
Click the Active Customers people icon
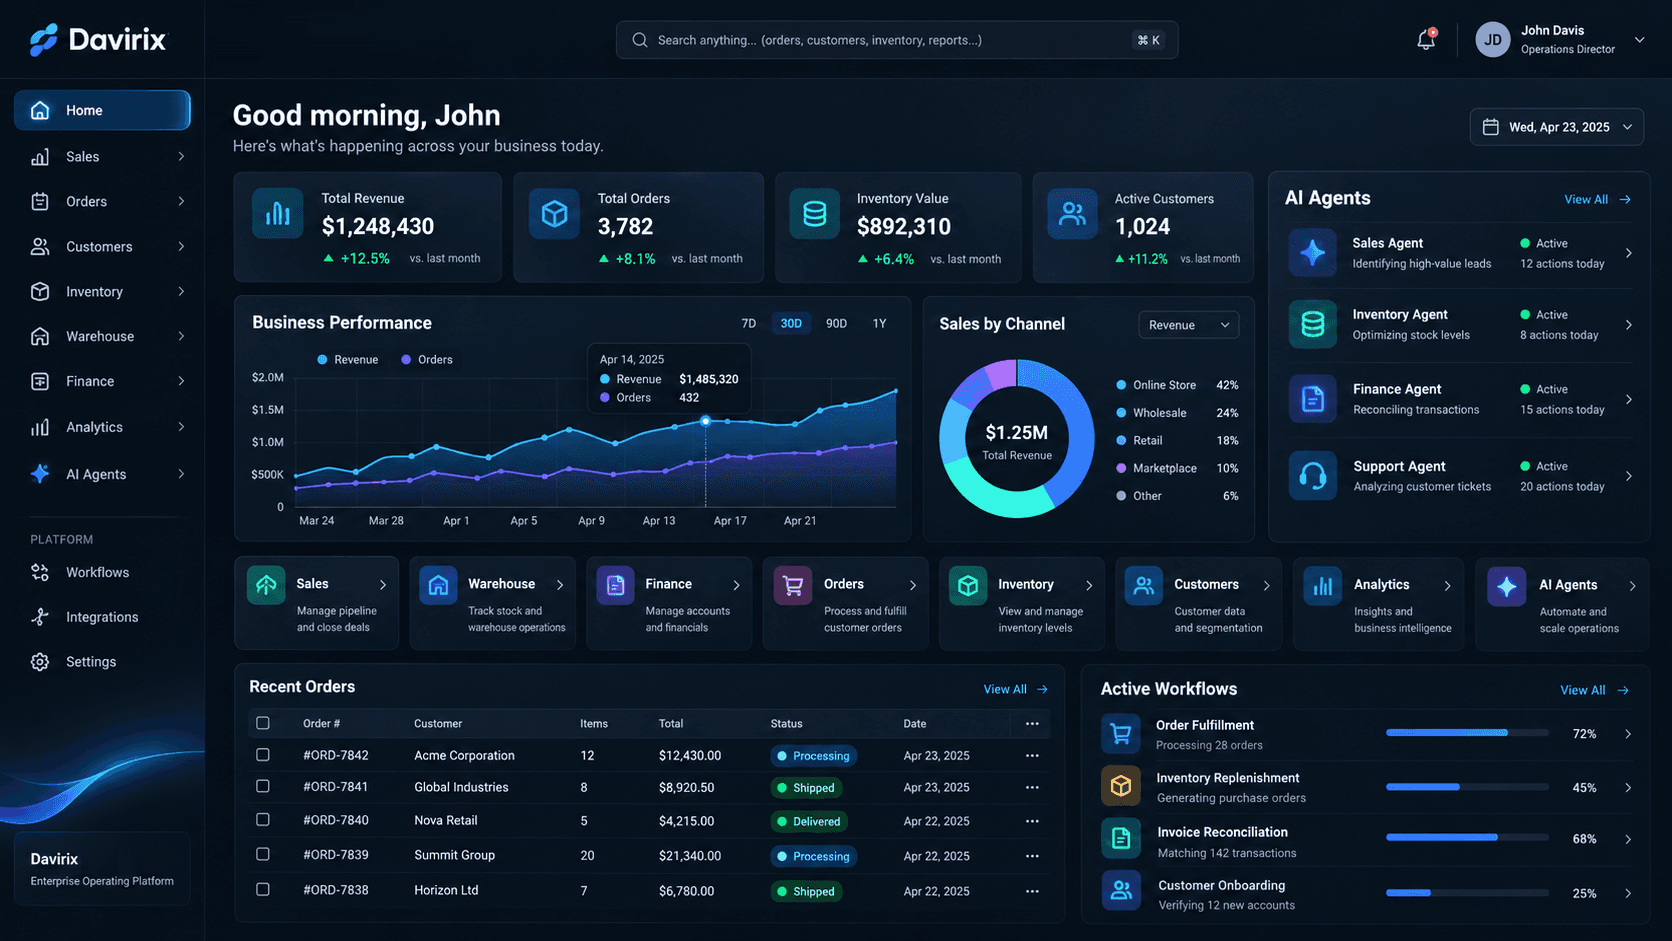(1072, 213)
